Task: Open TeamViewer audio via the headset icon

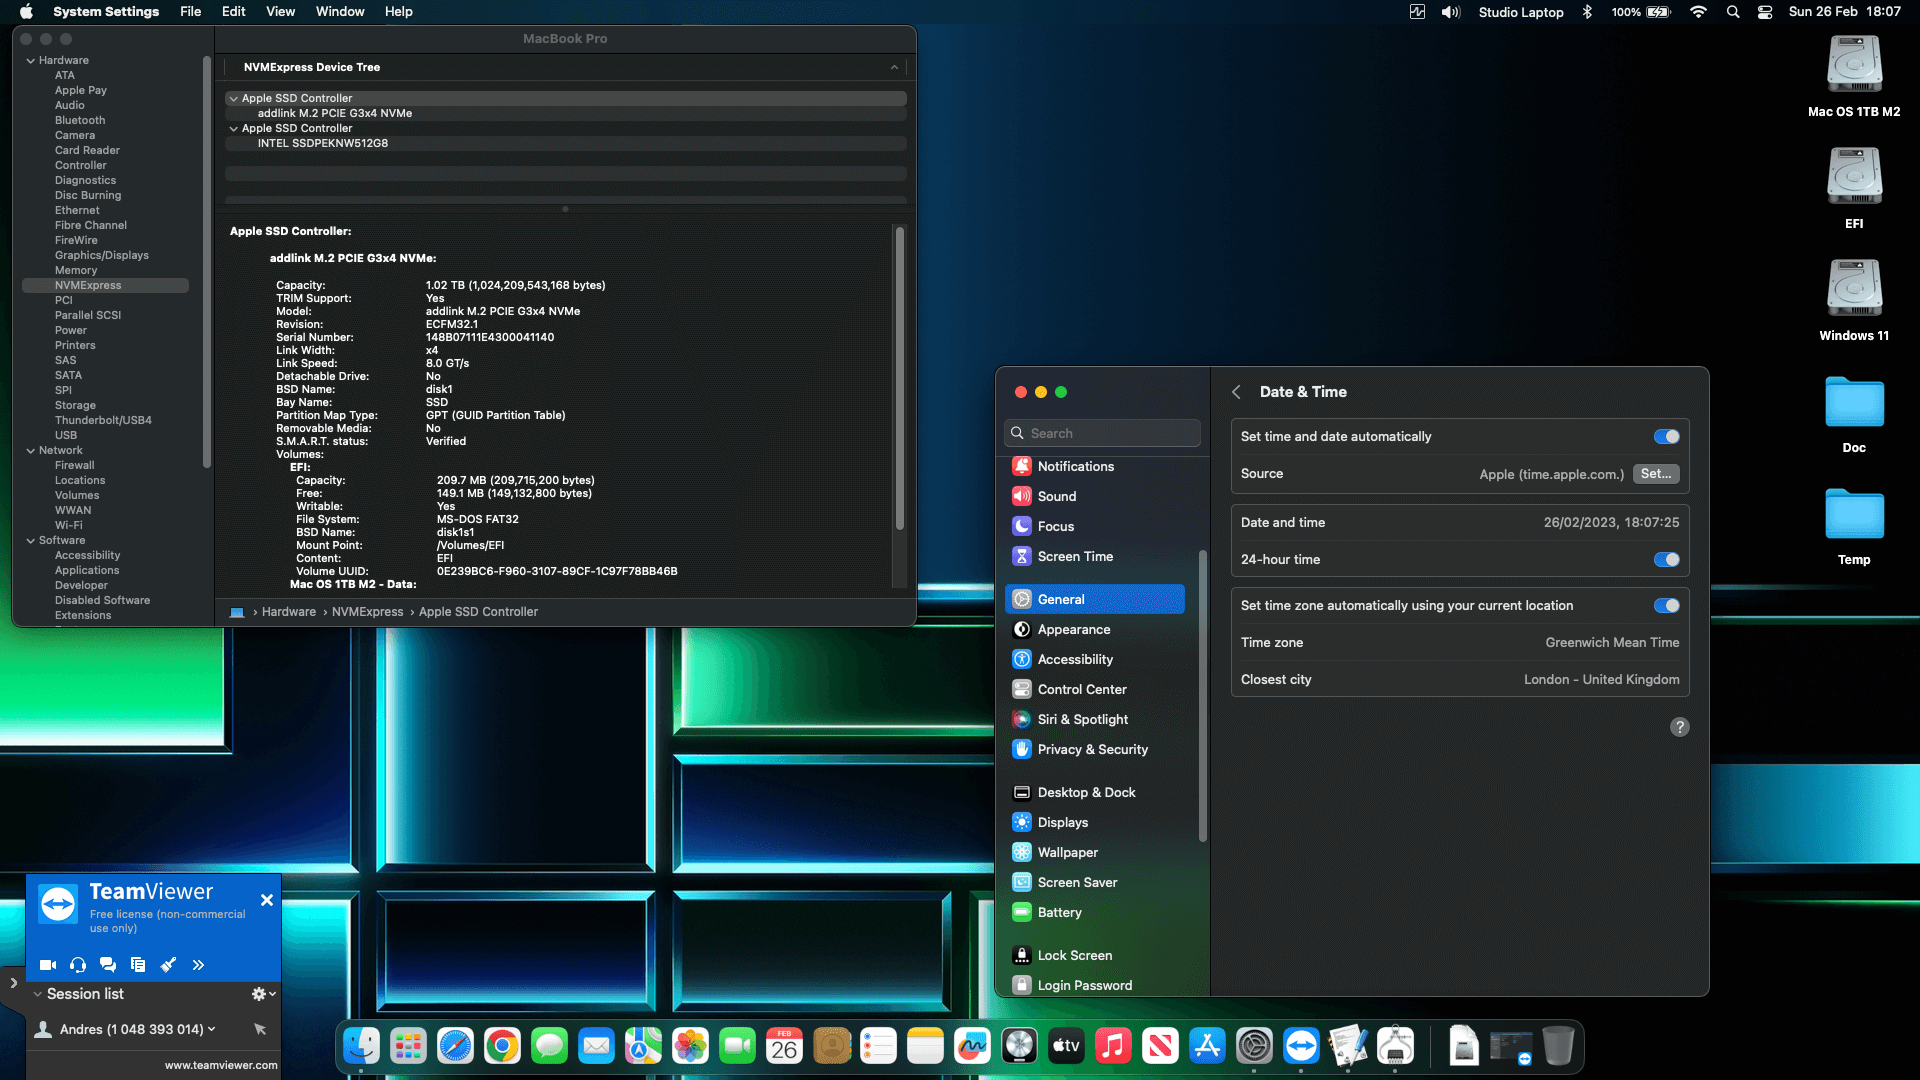Action: [78, 965]
